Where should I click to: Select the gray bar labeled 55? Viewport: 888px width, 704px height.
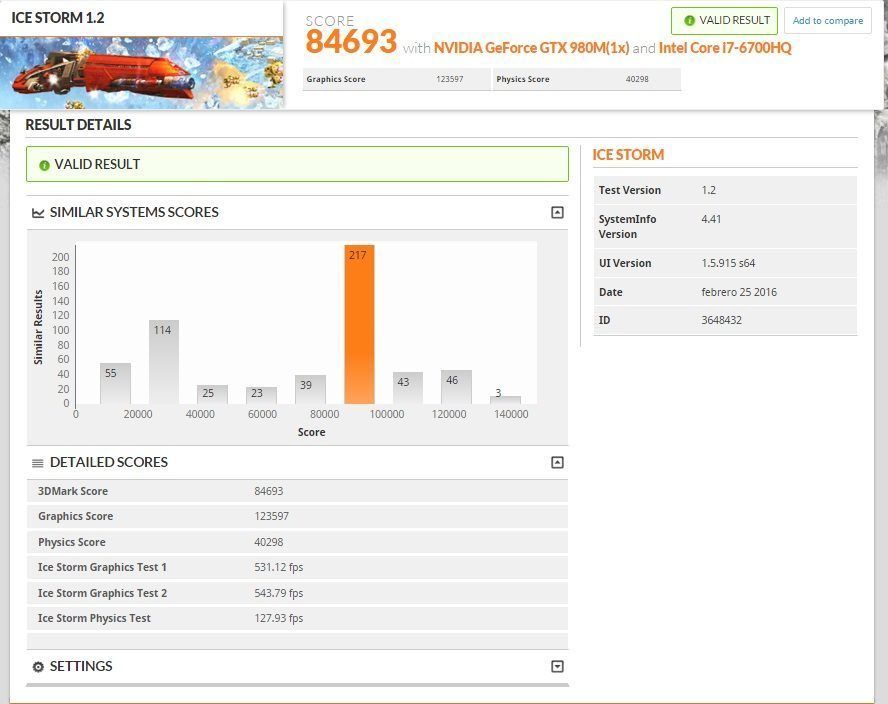(115, 383)
